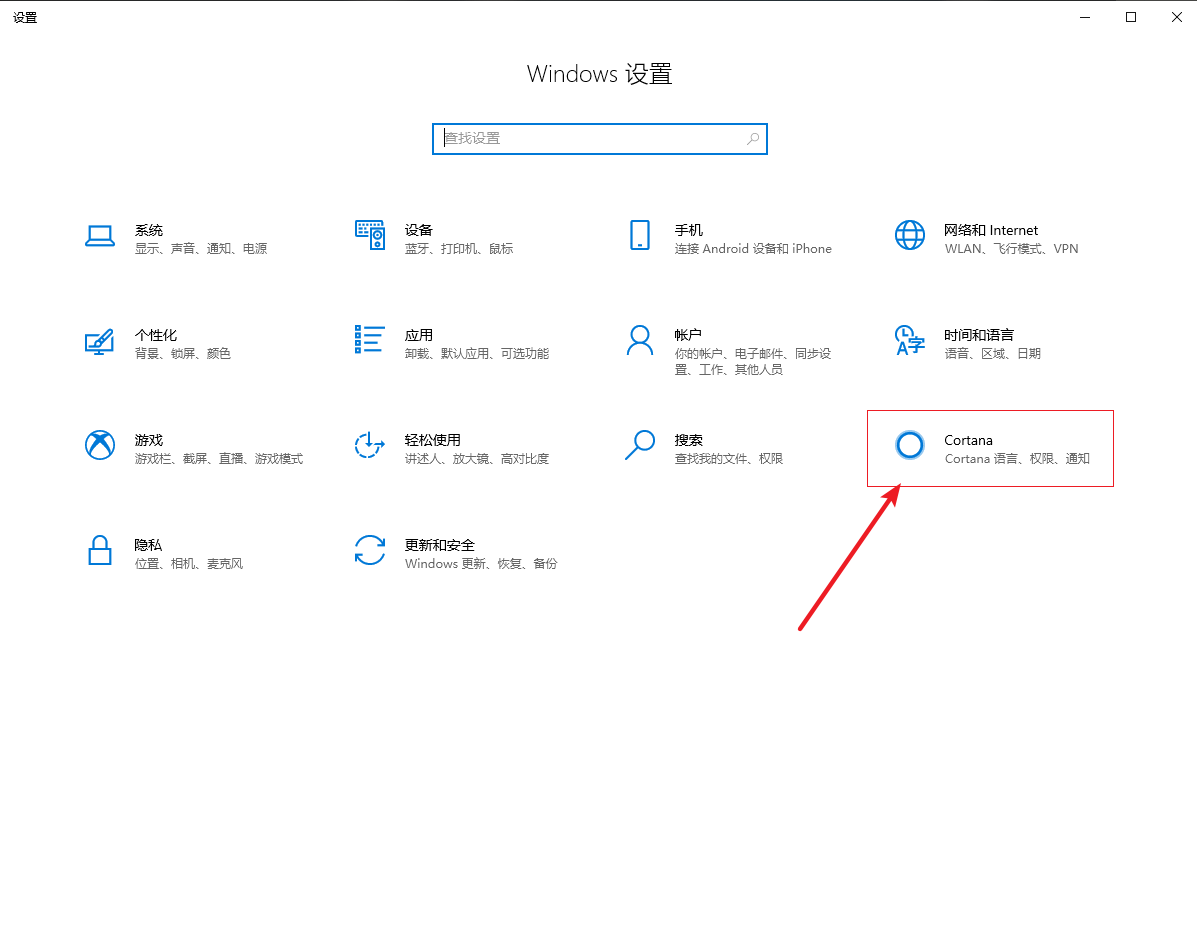
Task: Open the "蓝牙、打印机、鼠标" description link
Action: 459,249
